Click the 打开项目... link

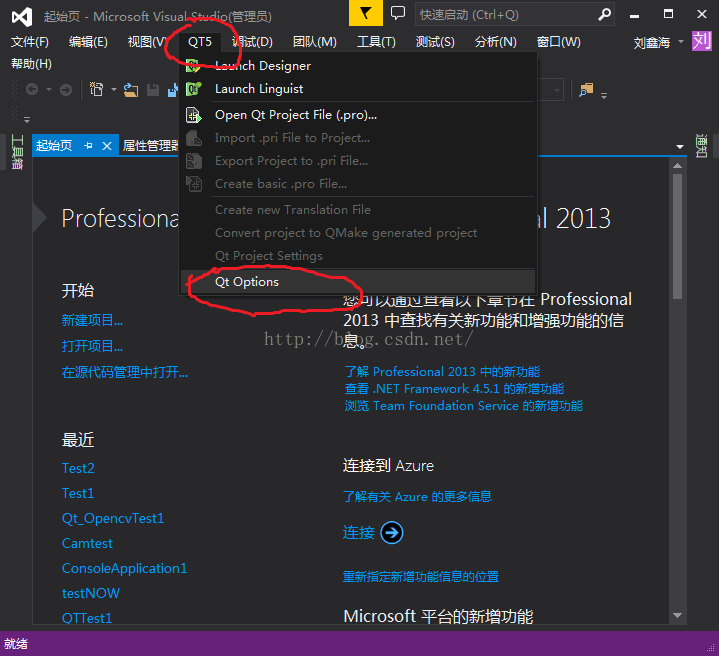click(92, 346)
